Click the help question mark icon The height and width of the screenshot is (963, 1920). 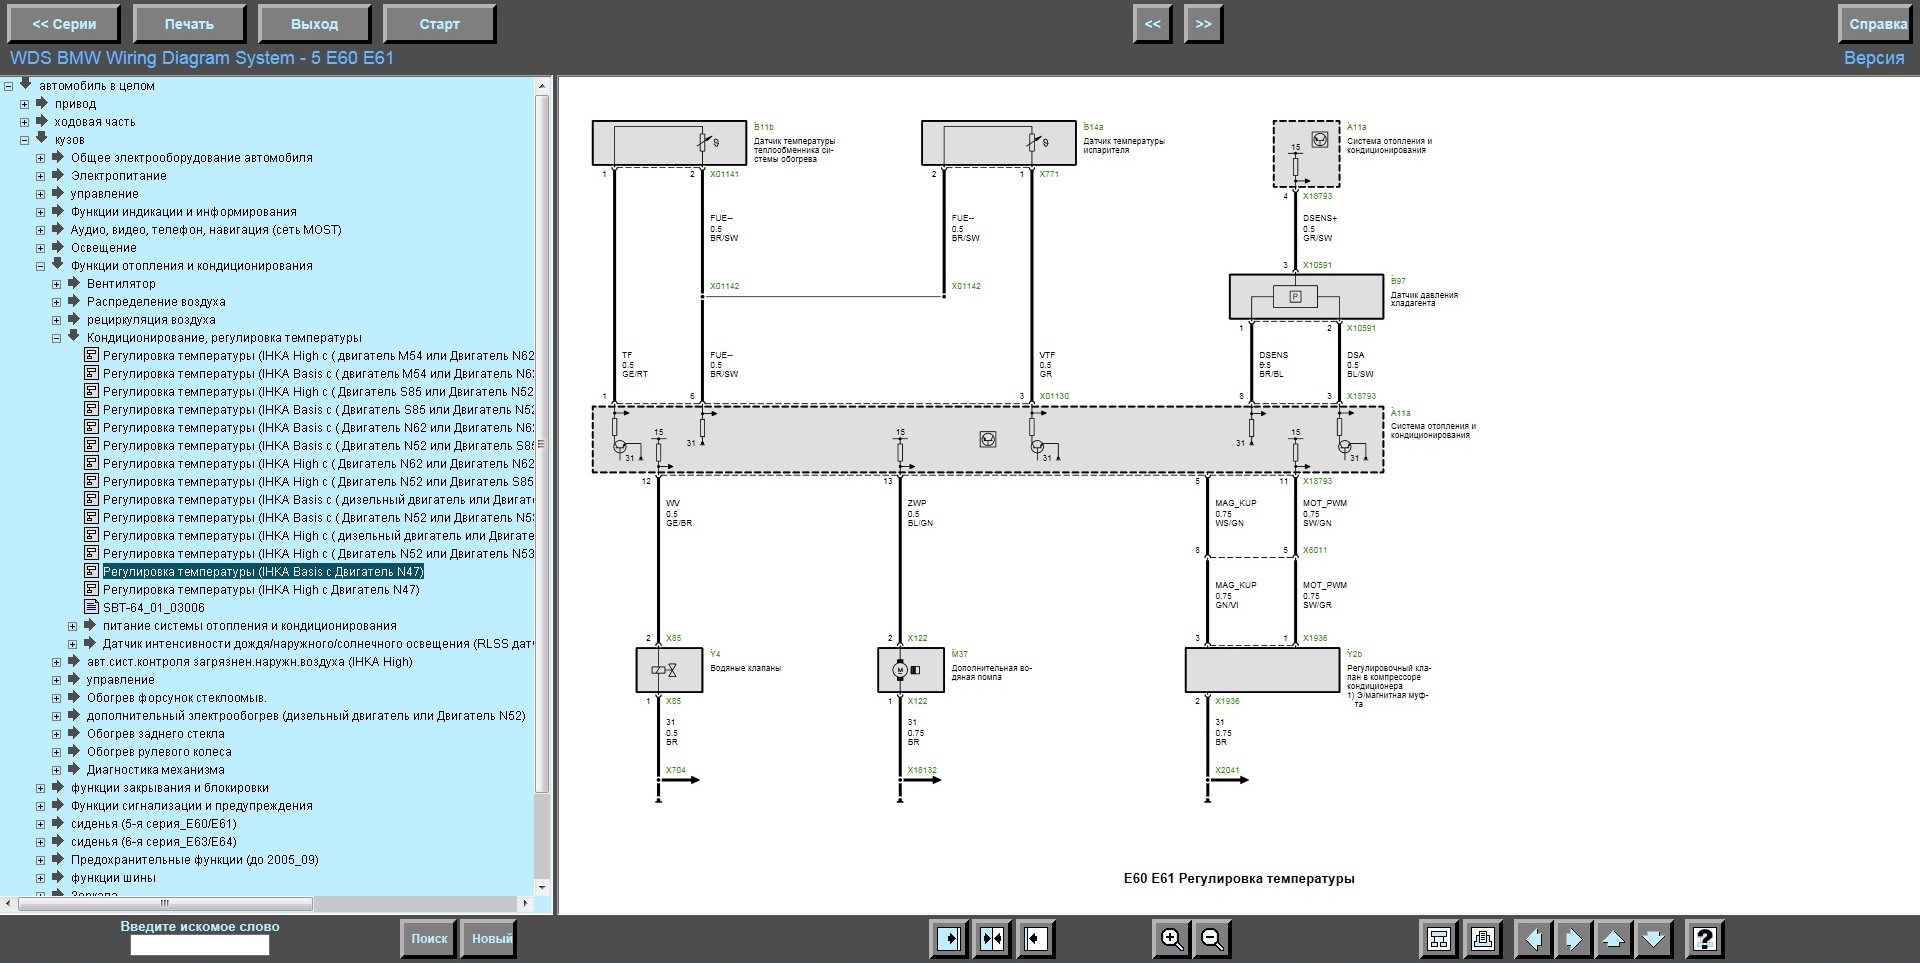coord(1704,939)
